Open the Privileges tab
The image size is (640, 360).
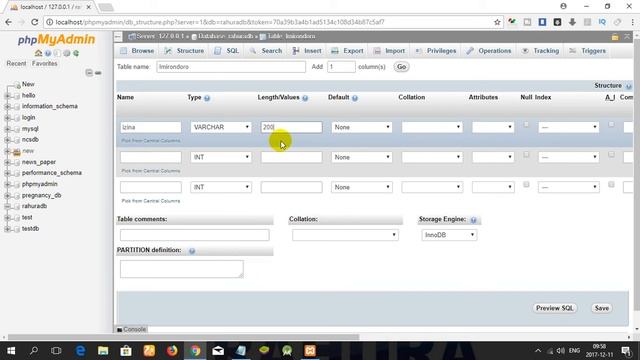click(x=436, y=51)
